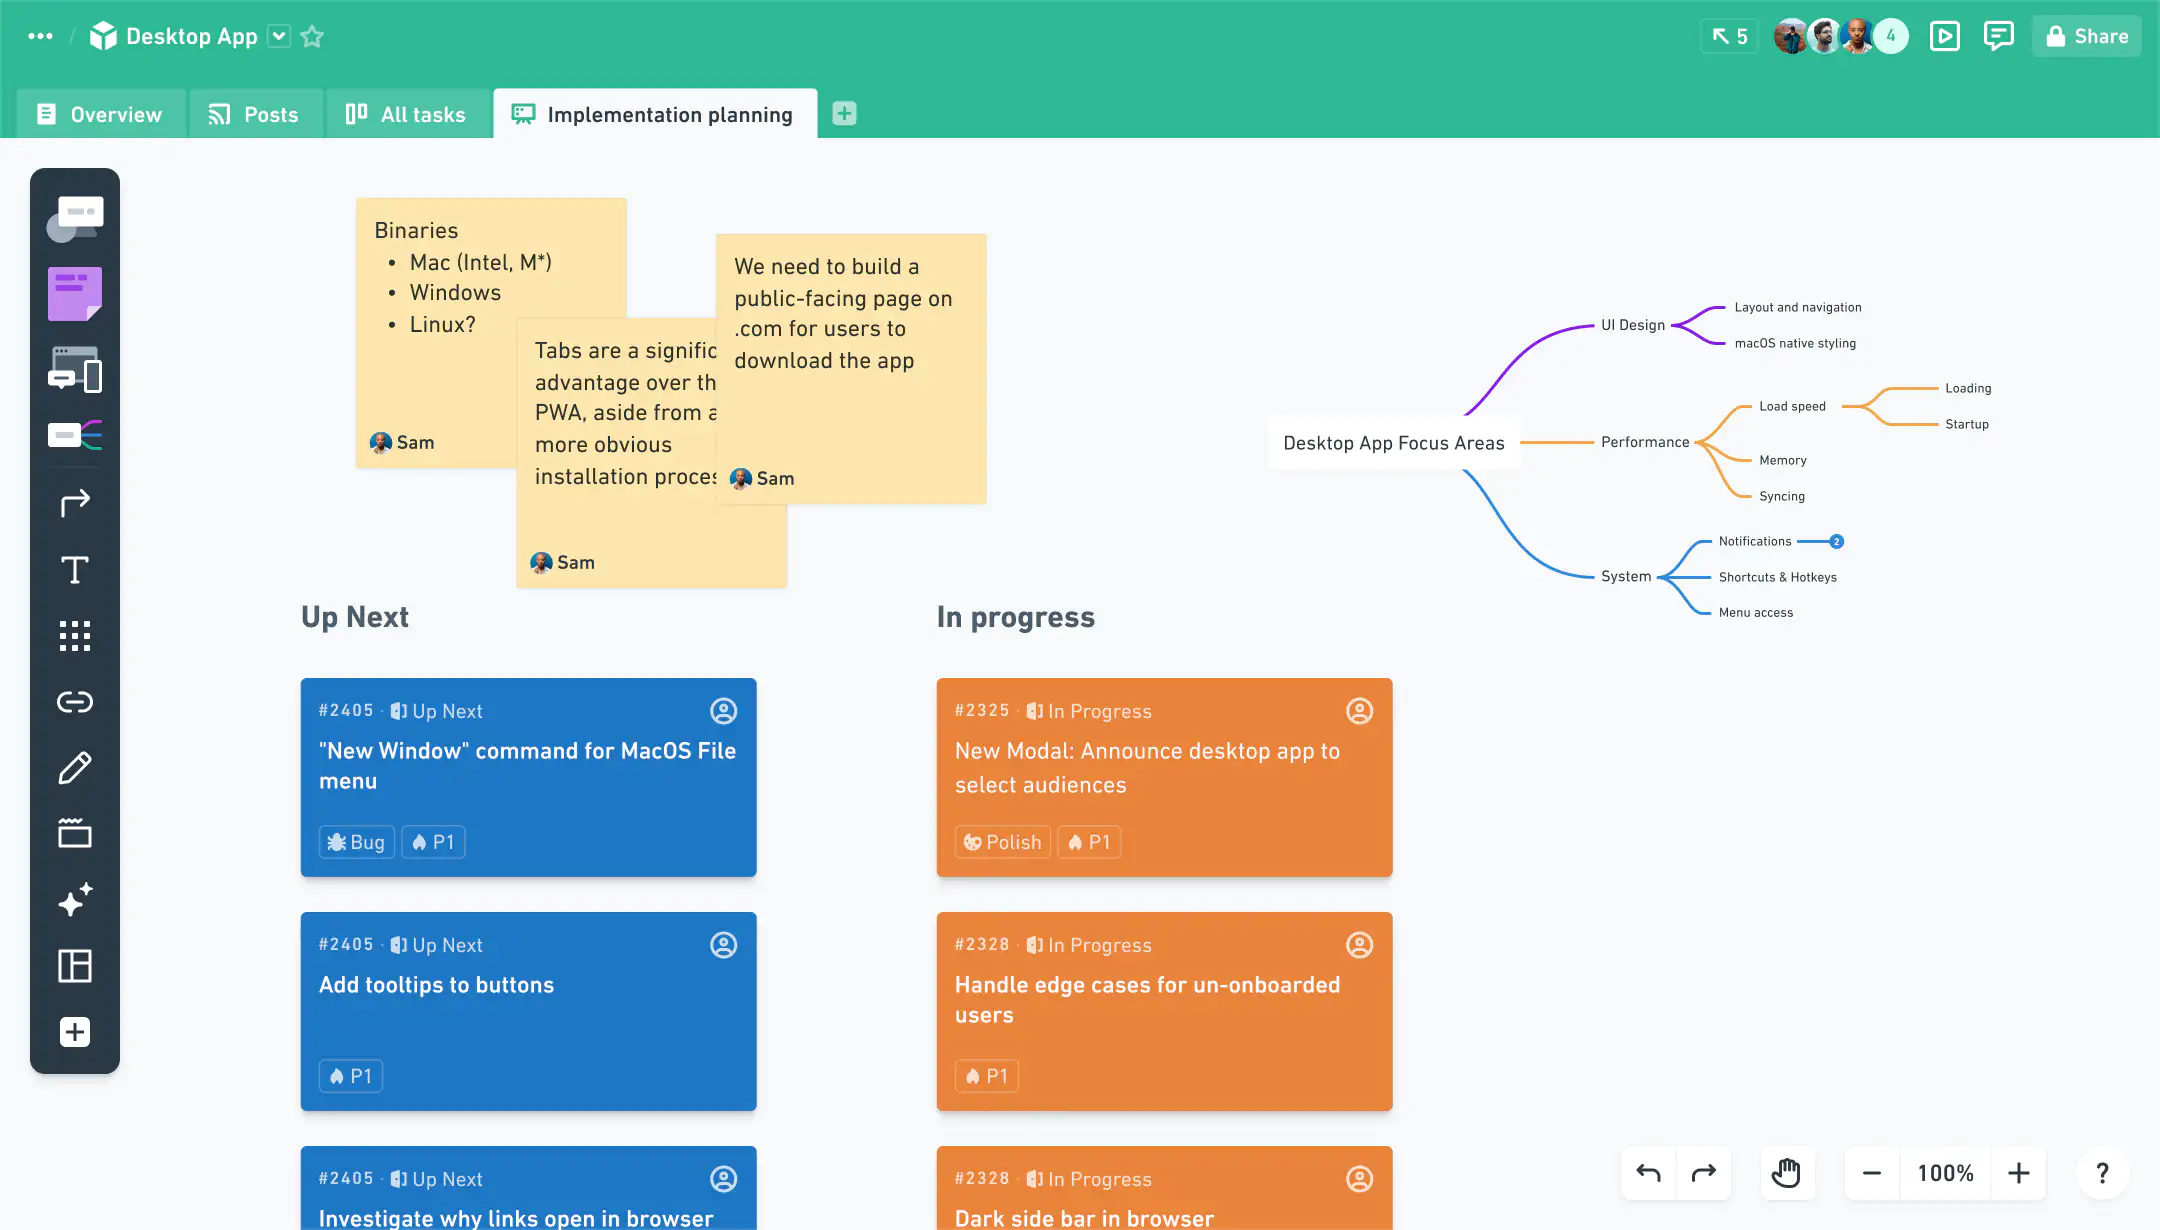Screen dimensions: 2160x1230
Task: Open the comments panel icon
Action: pos(1998,37)
